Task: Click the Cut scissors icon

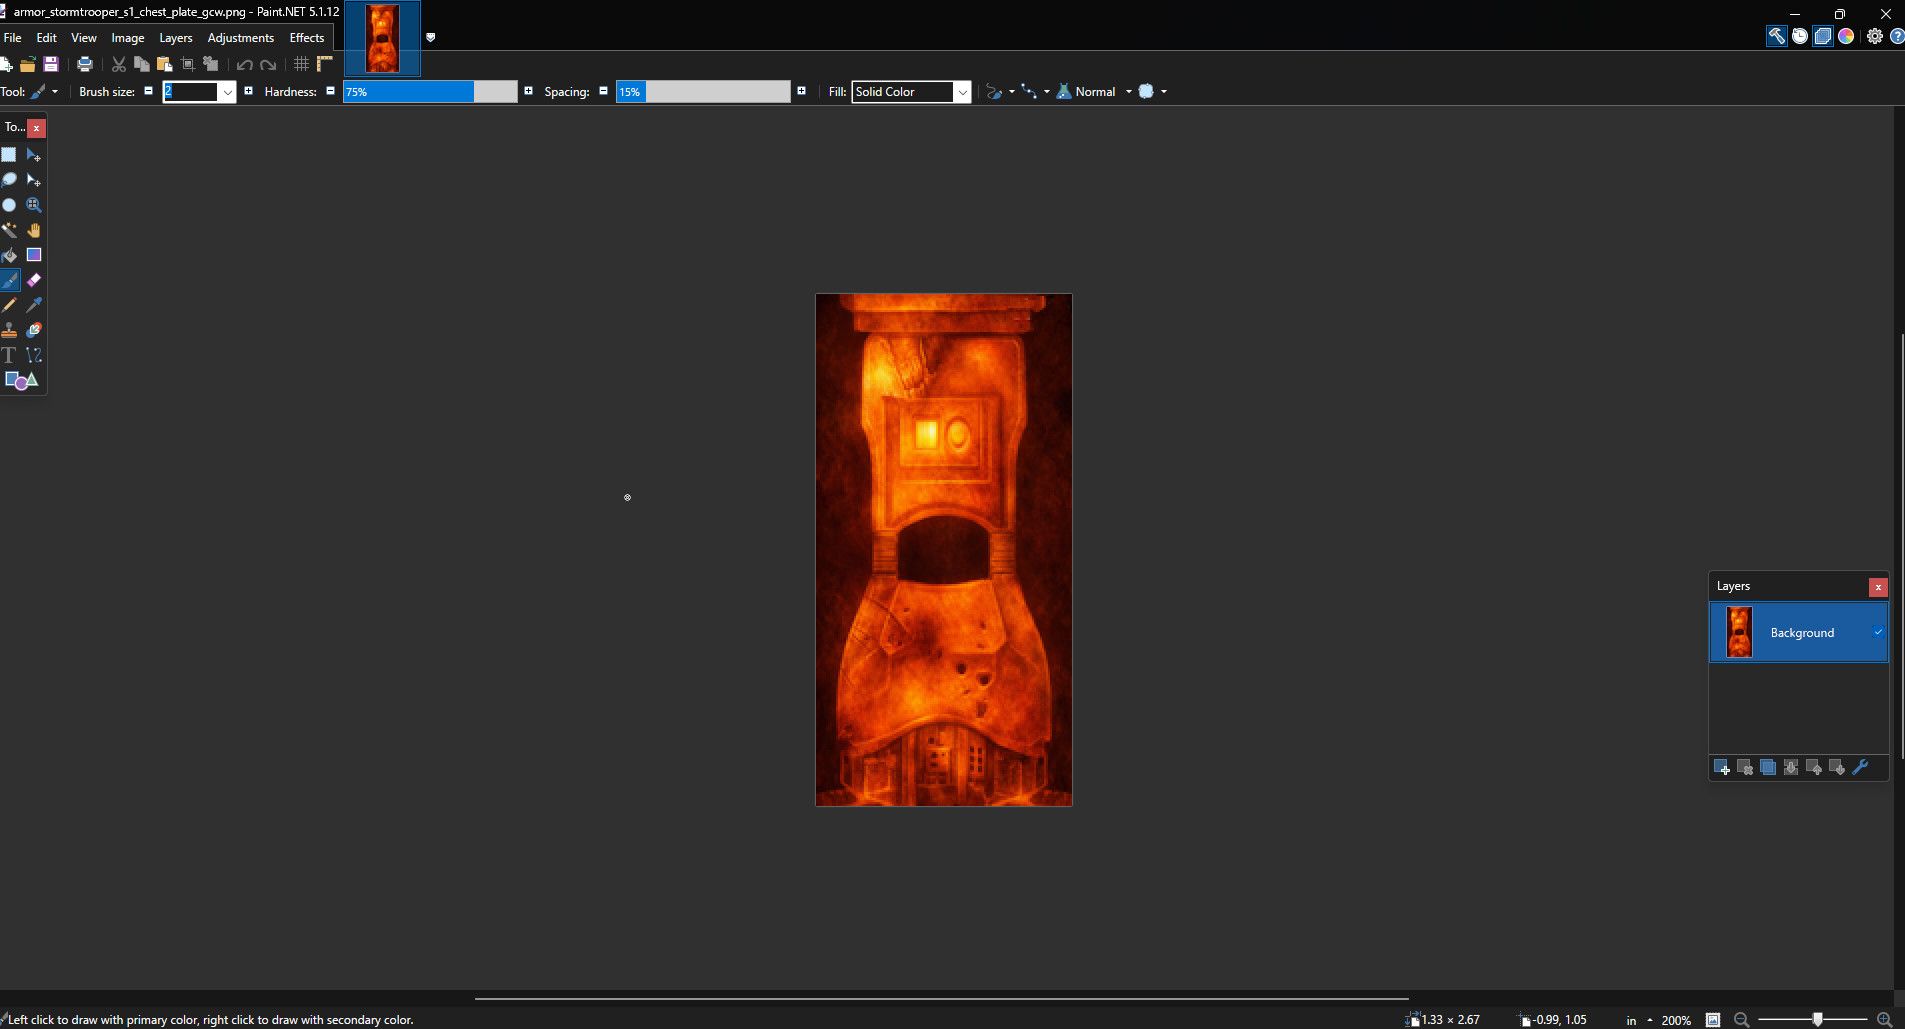Action: (x=119, y=64)
